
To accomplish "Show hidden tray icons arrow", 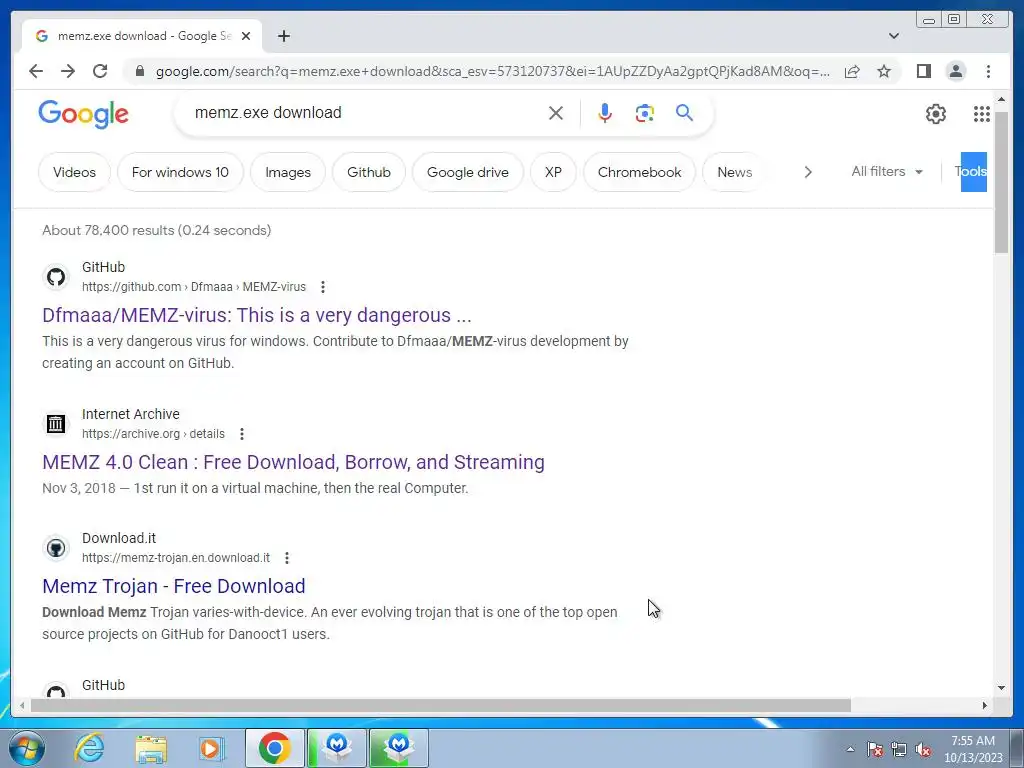I will (850, 749).
